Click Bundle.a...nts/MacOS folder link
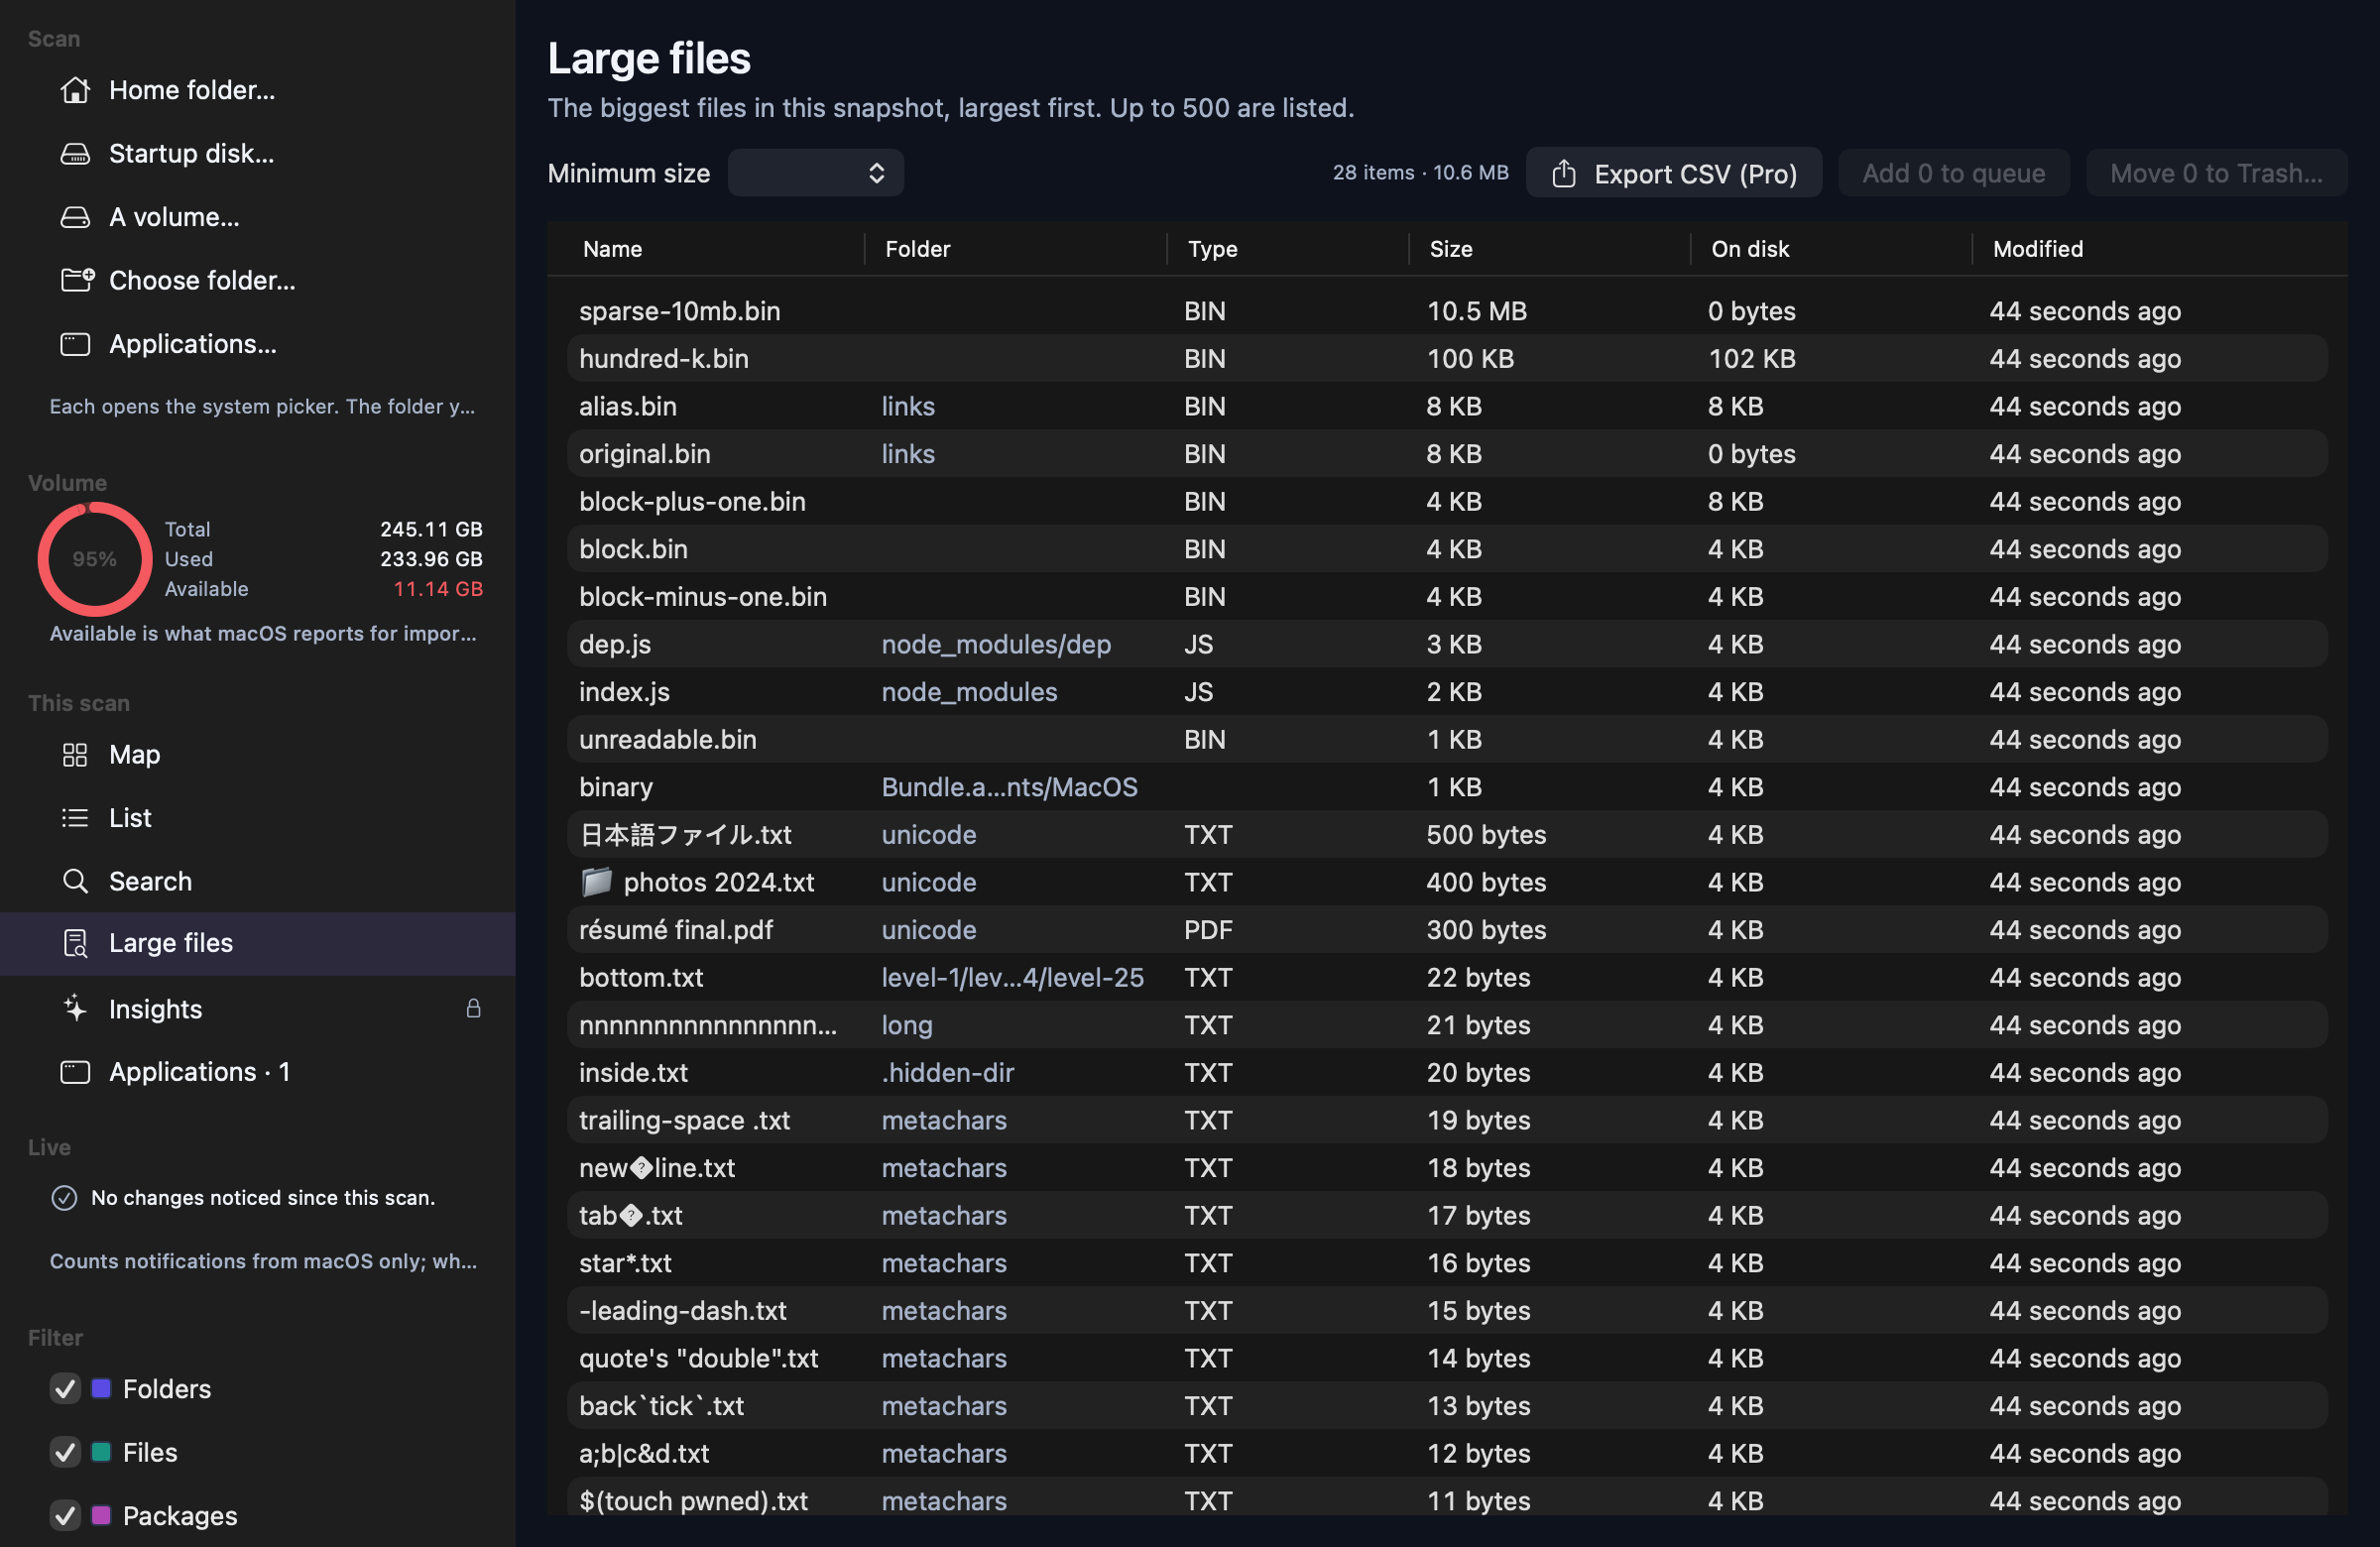Image resolution: width=2380 pixels, height=1547 pixels. 1009,787
